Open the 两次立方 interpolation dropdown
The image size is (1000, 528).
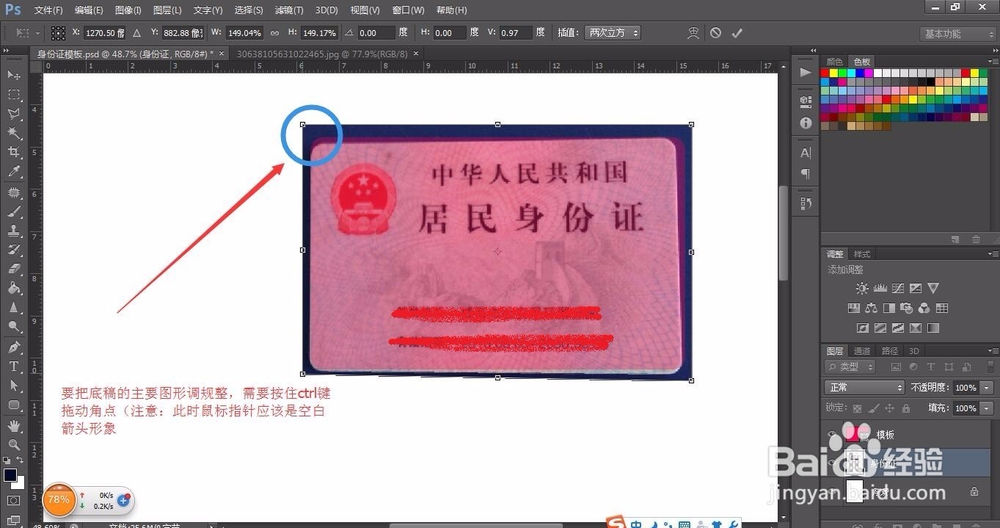(612, 33)
